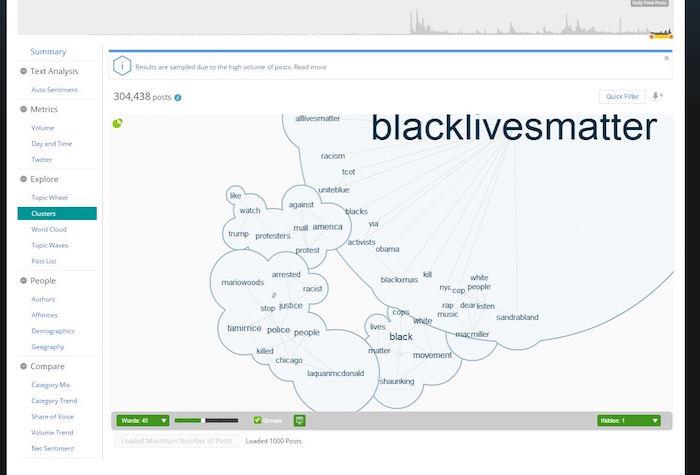Click the tallest spike in volume timeline
Image resolution: width=700 pixels, height=475 pixels.
pos(417,21)
